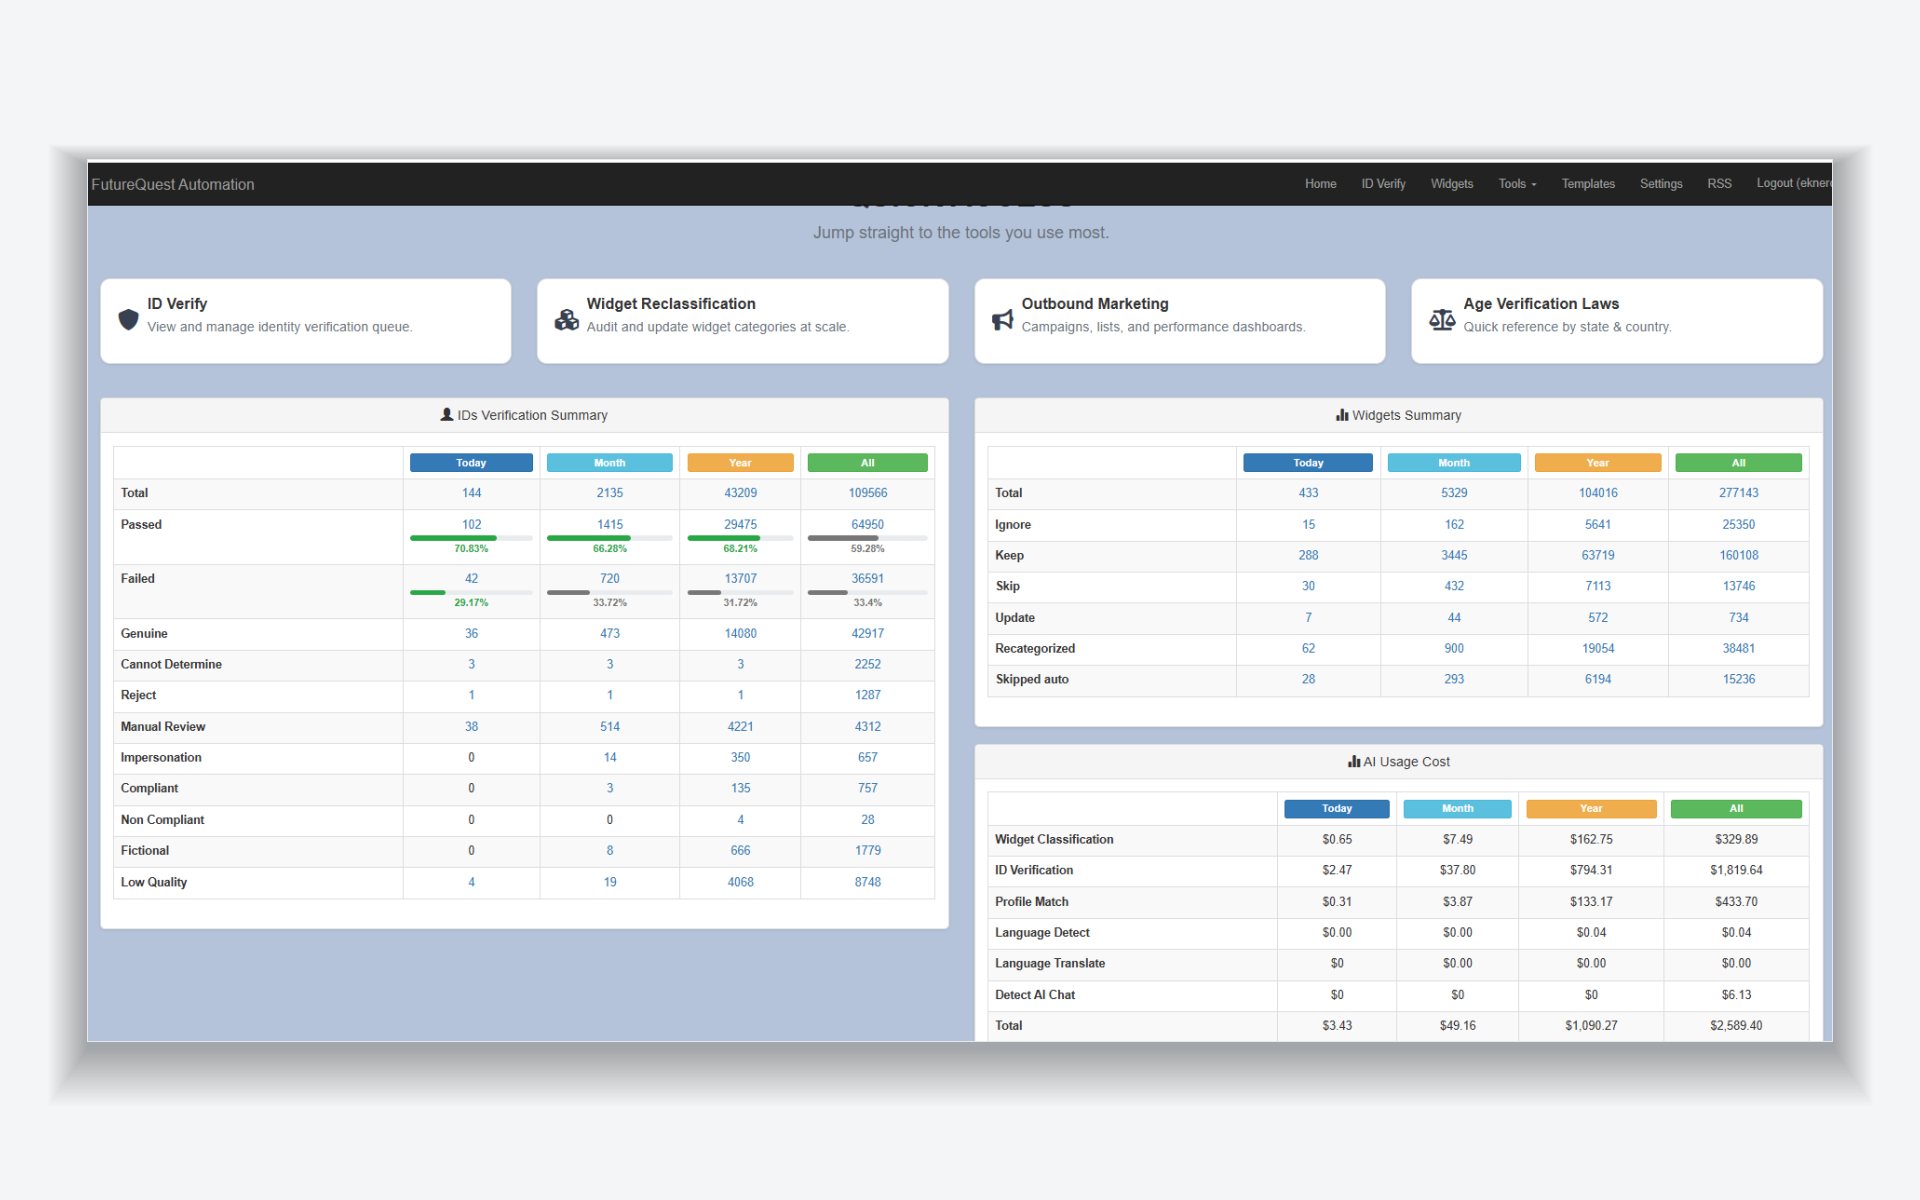
Task: Click the megaphone icon on Outbound Marketing card
Action: click(x=1002, y=320)
